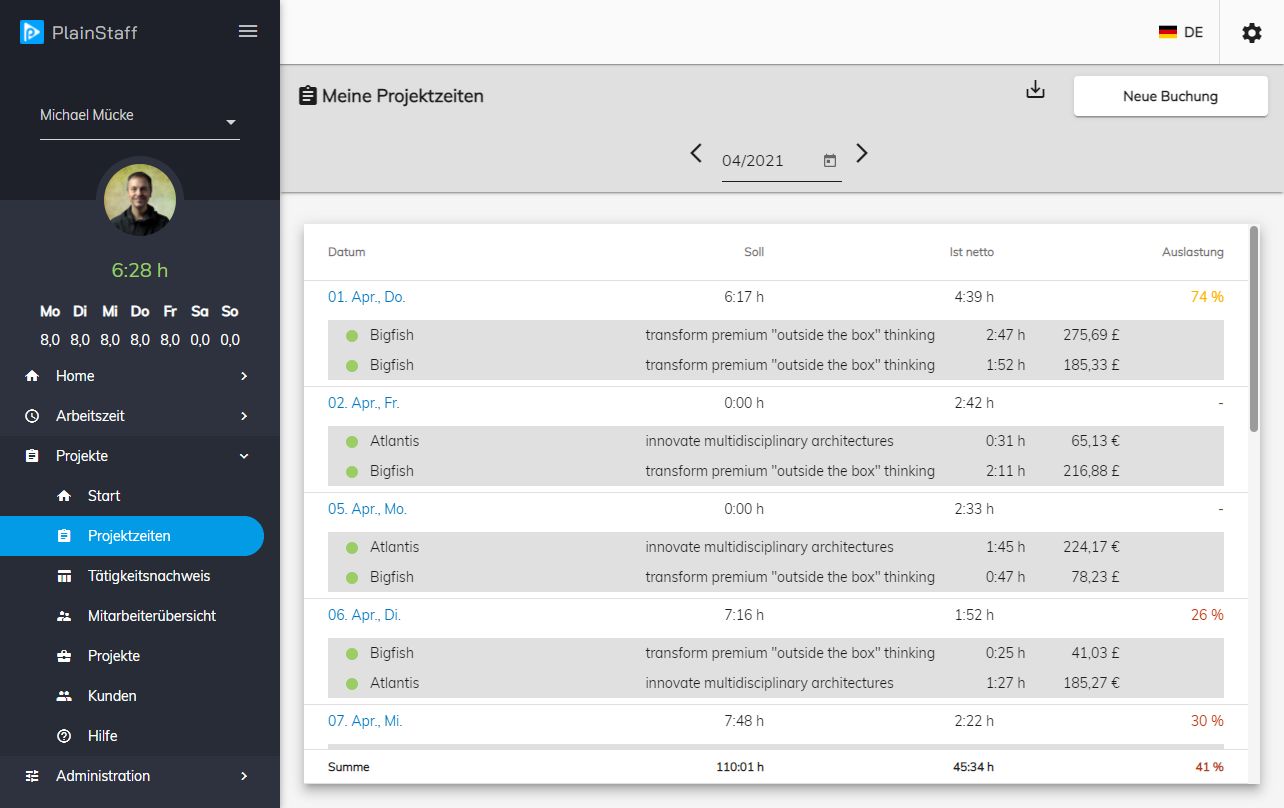Open the Kunden sidebar entry

[x=111, y=696]
